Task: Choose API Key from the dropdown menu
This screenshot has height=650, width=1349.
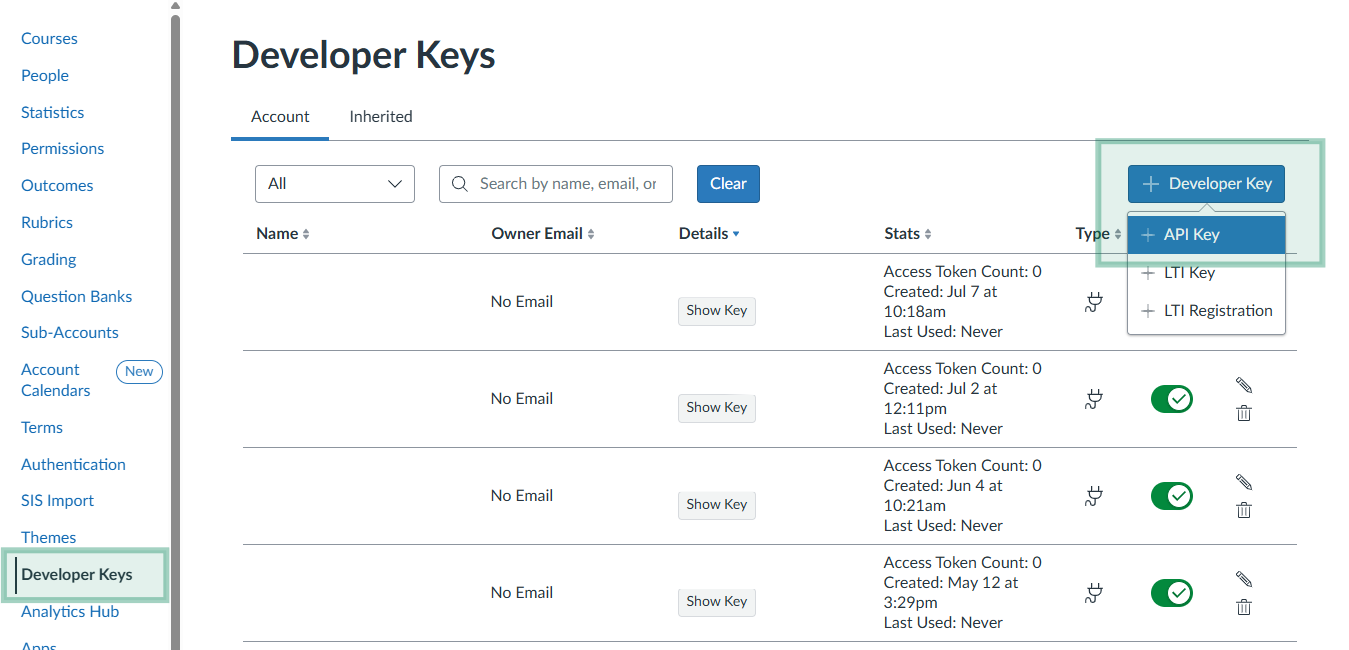Action: point(1206,235)
